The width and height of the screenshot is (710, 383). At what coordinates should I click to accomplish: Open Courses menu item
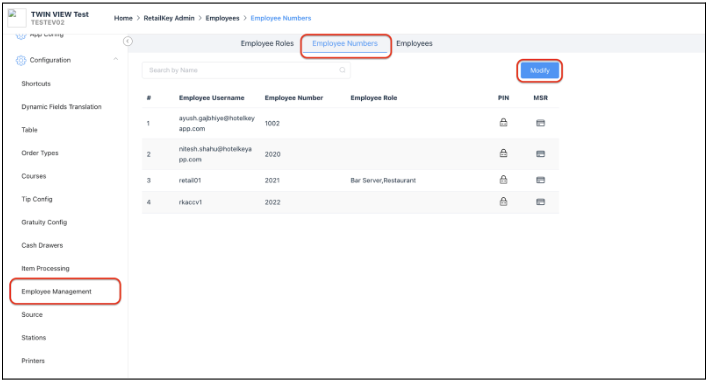point(34,176)
